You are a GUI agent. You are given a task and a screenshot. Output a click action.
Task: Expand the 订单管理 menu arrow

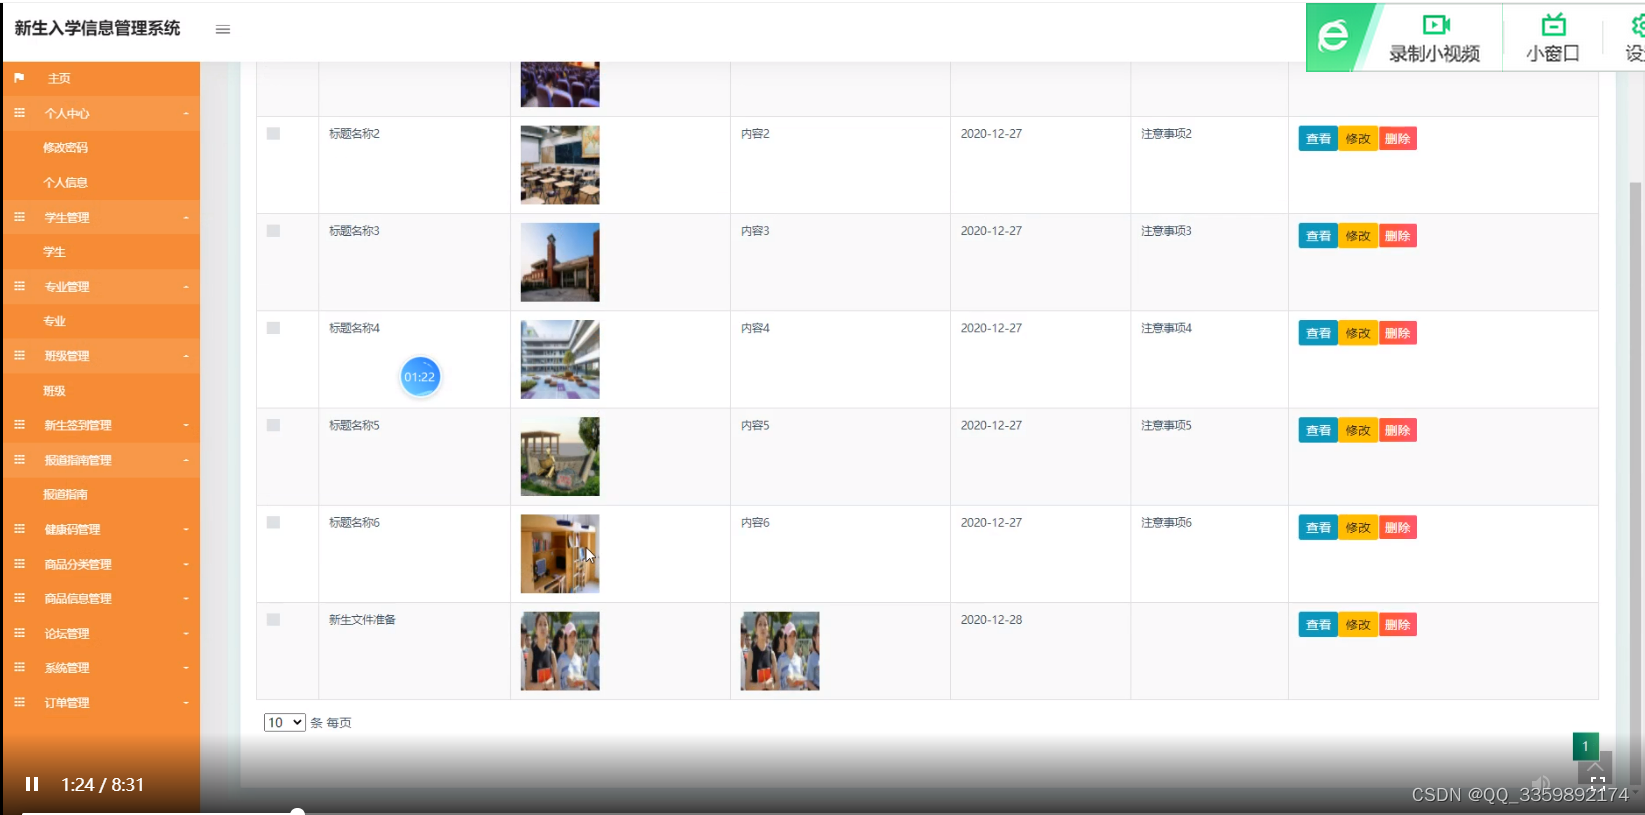(x=186, y=702)
